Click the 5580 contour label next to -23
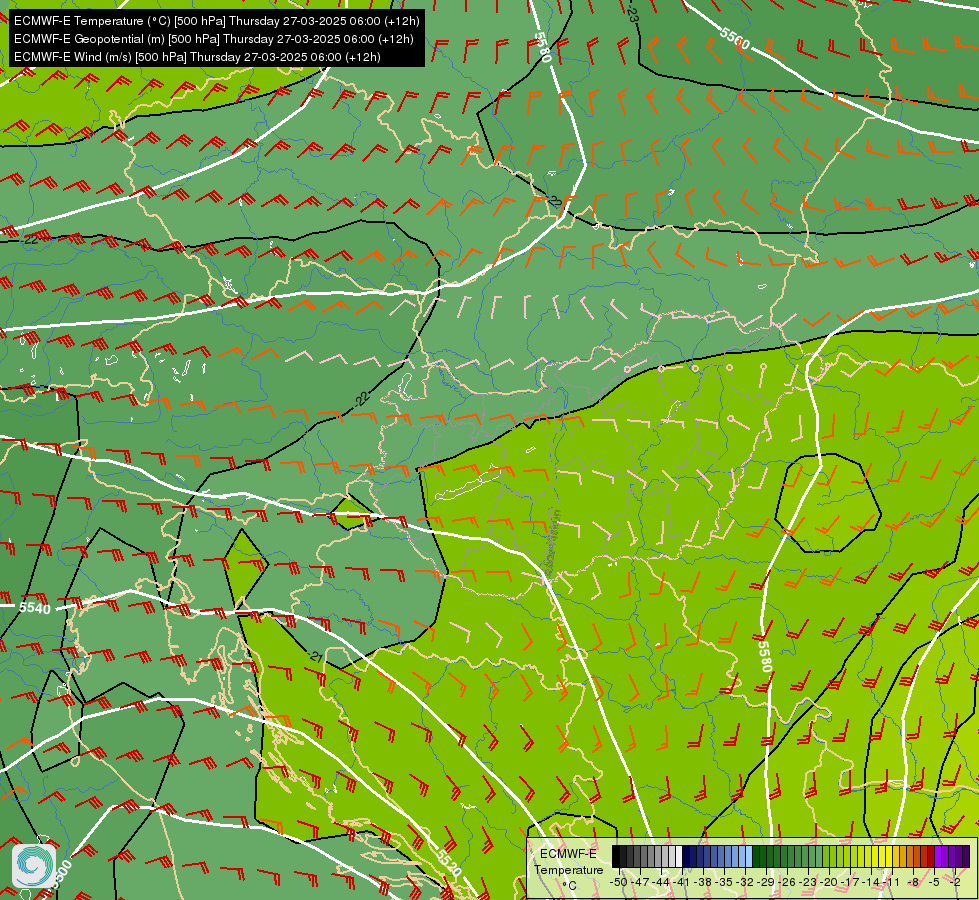This screenshot has height=900, width=979. (x=541, y=47)
